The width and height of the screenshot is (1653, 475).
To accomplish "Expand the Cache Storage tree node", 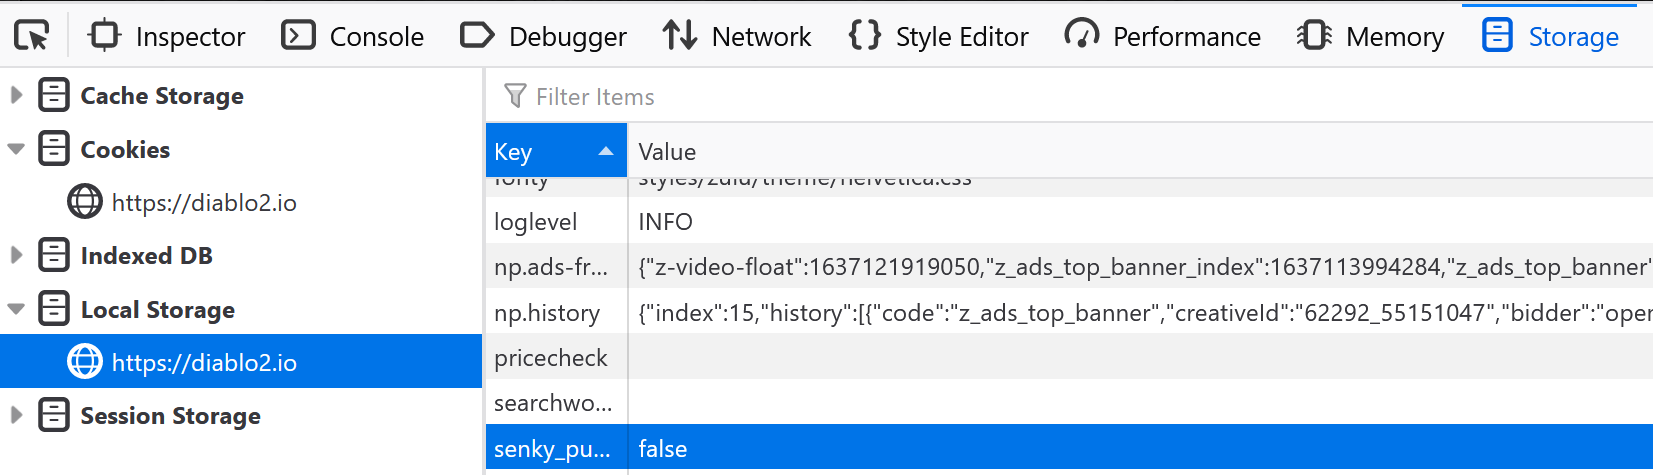I will click(16, 96).
